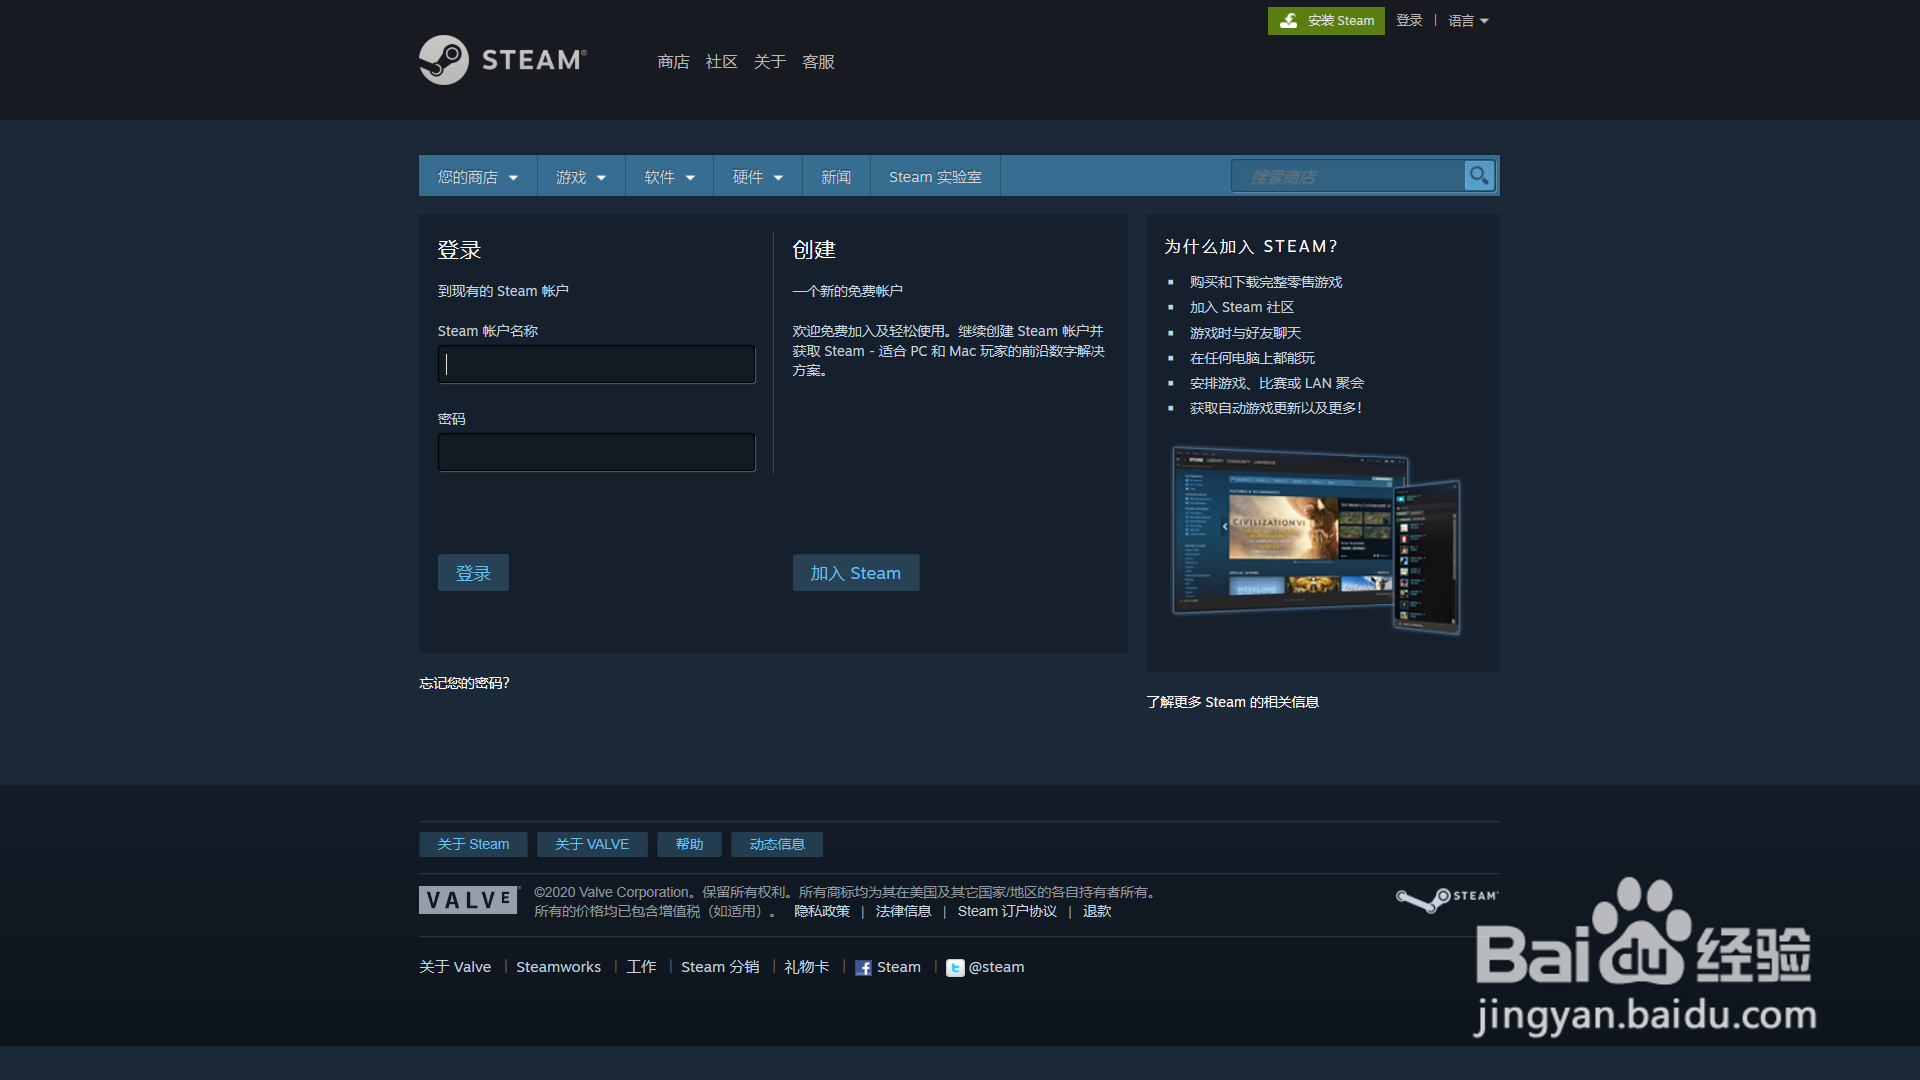Open 商店 in the top navigation

673,62
